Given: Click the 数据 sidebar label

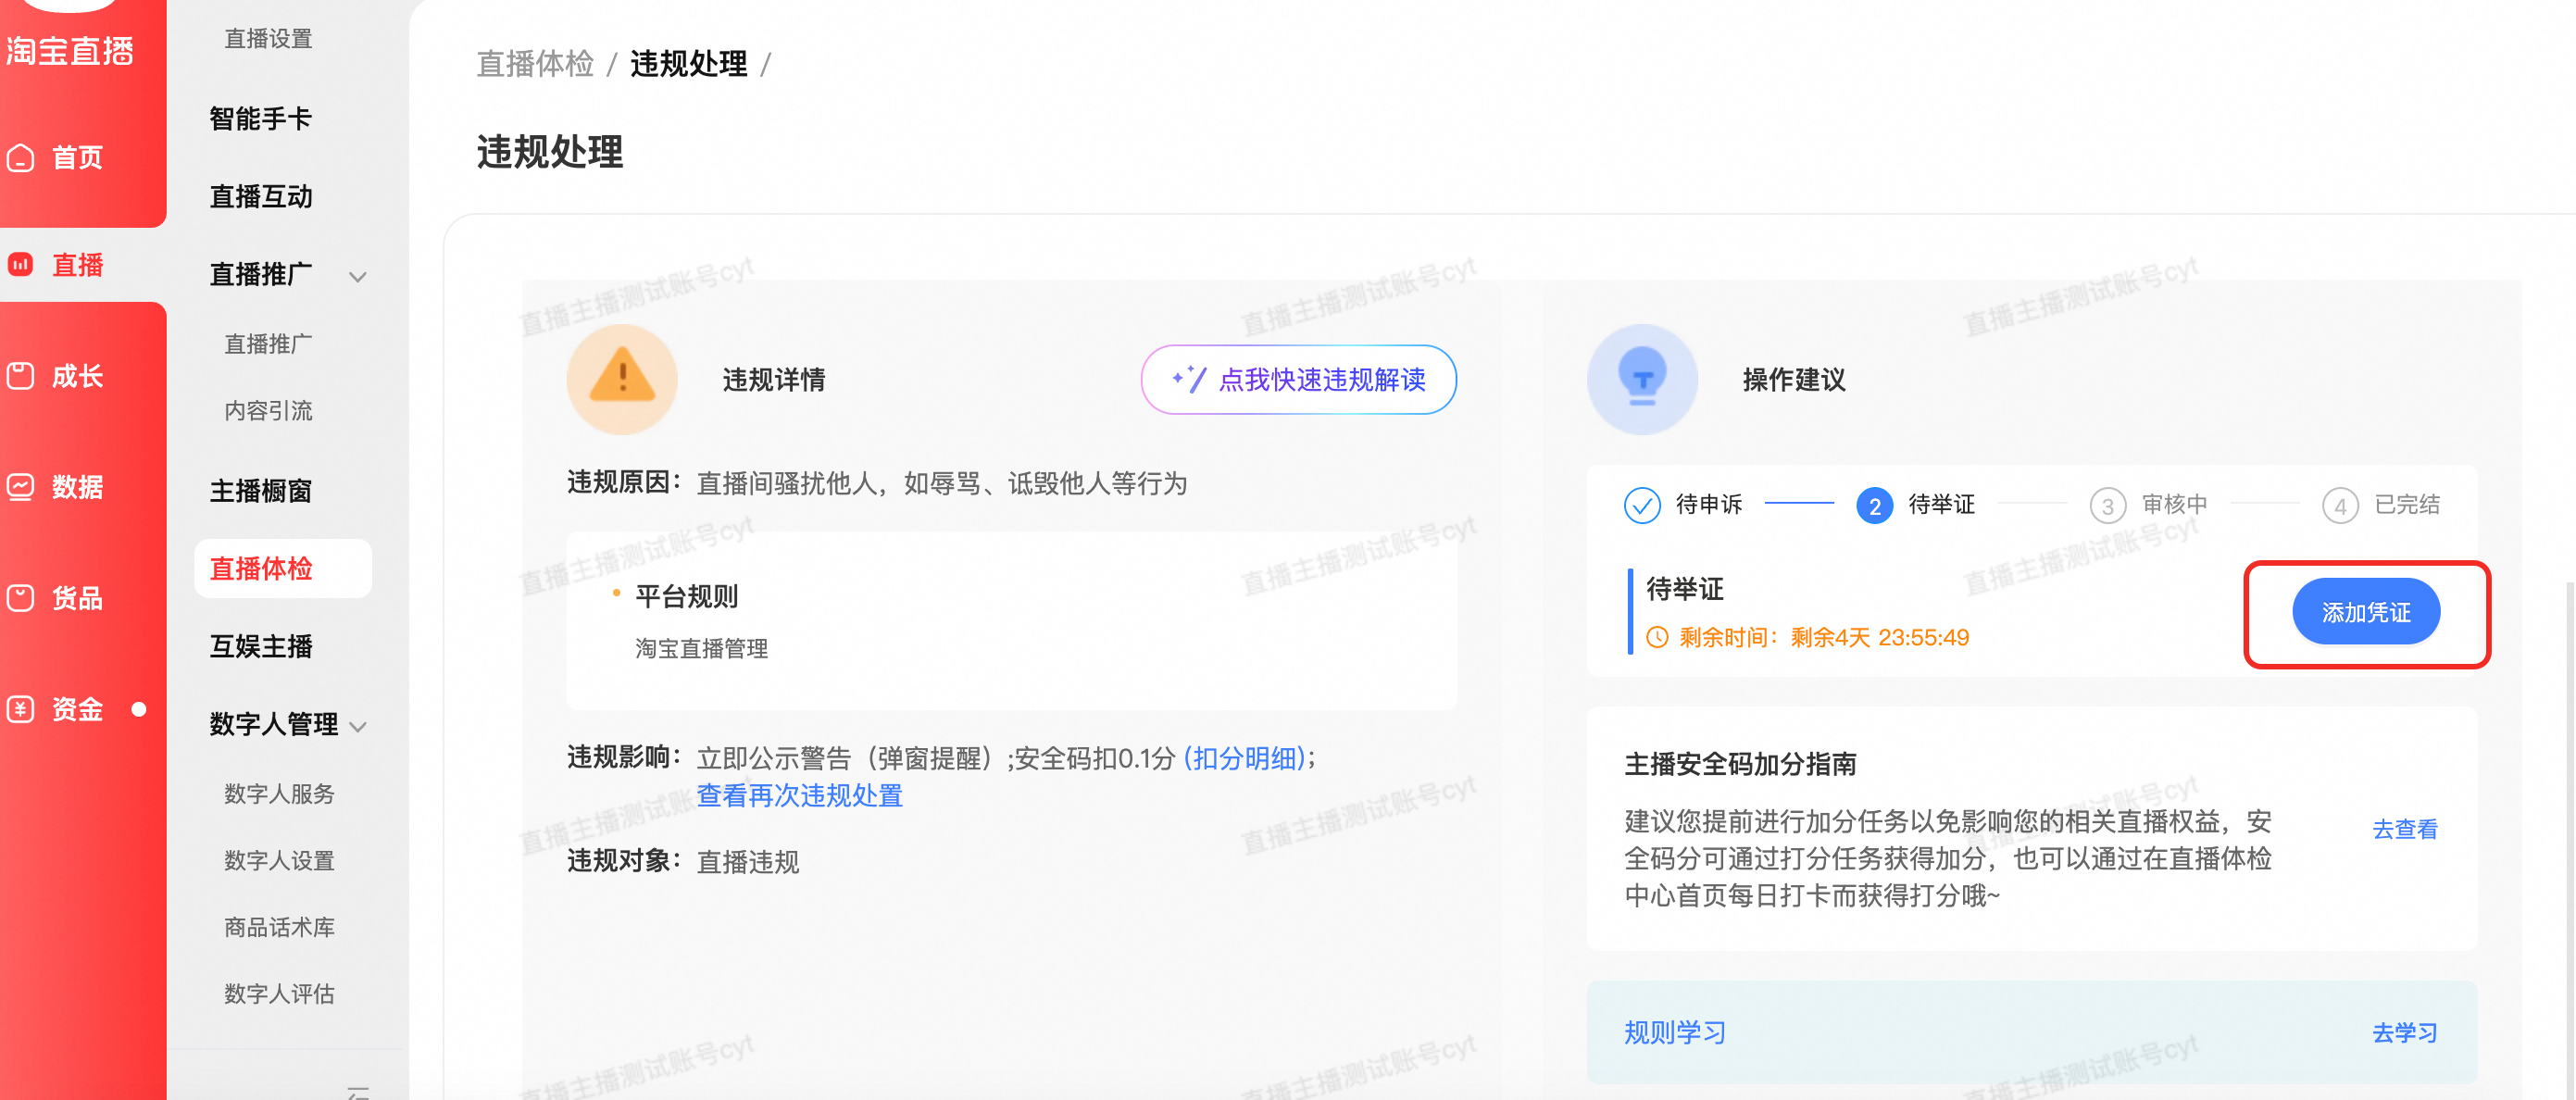Looking at the screenshot, I should [x=77, y=487].
